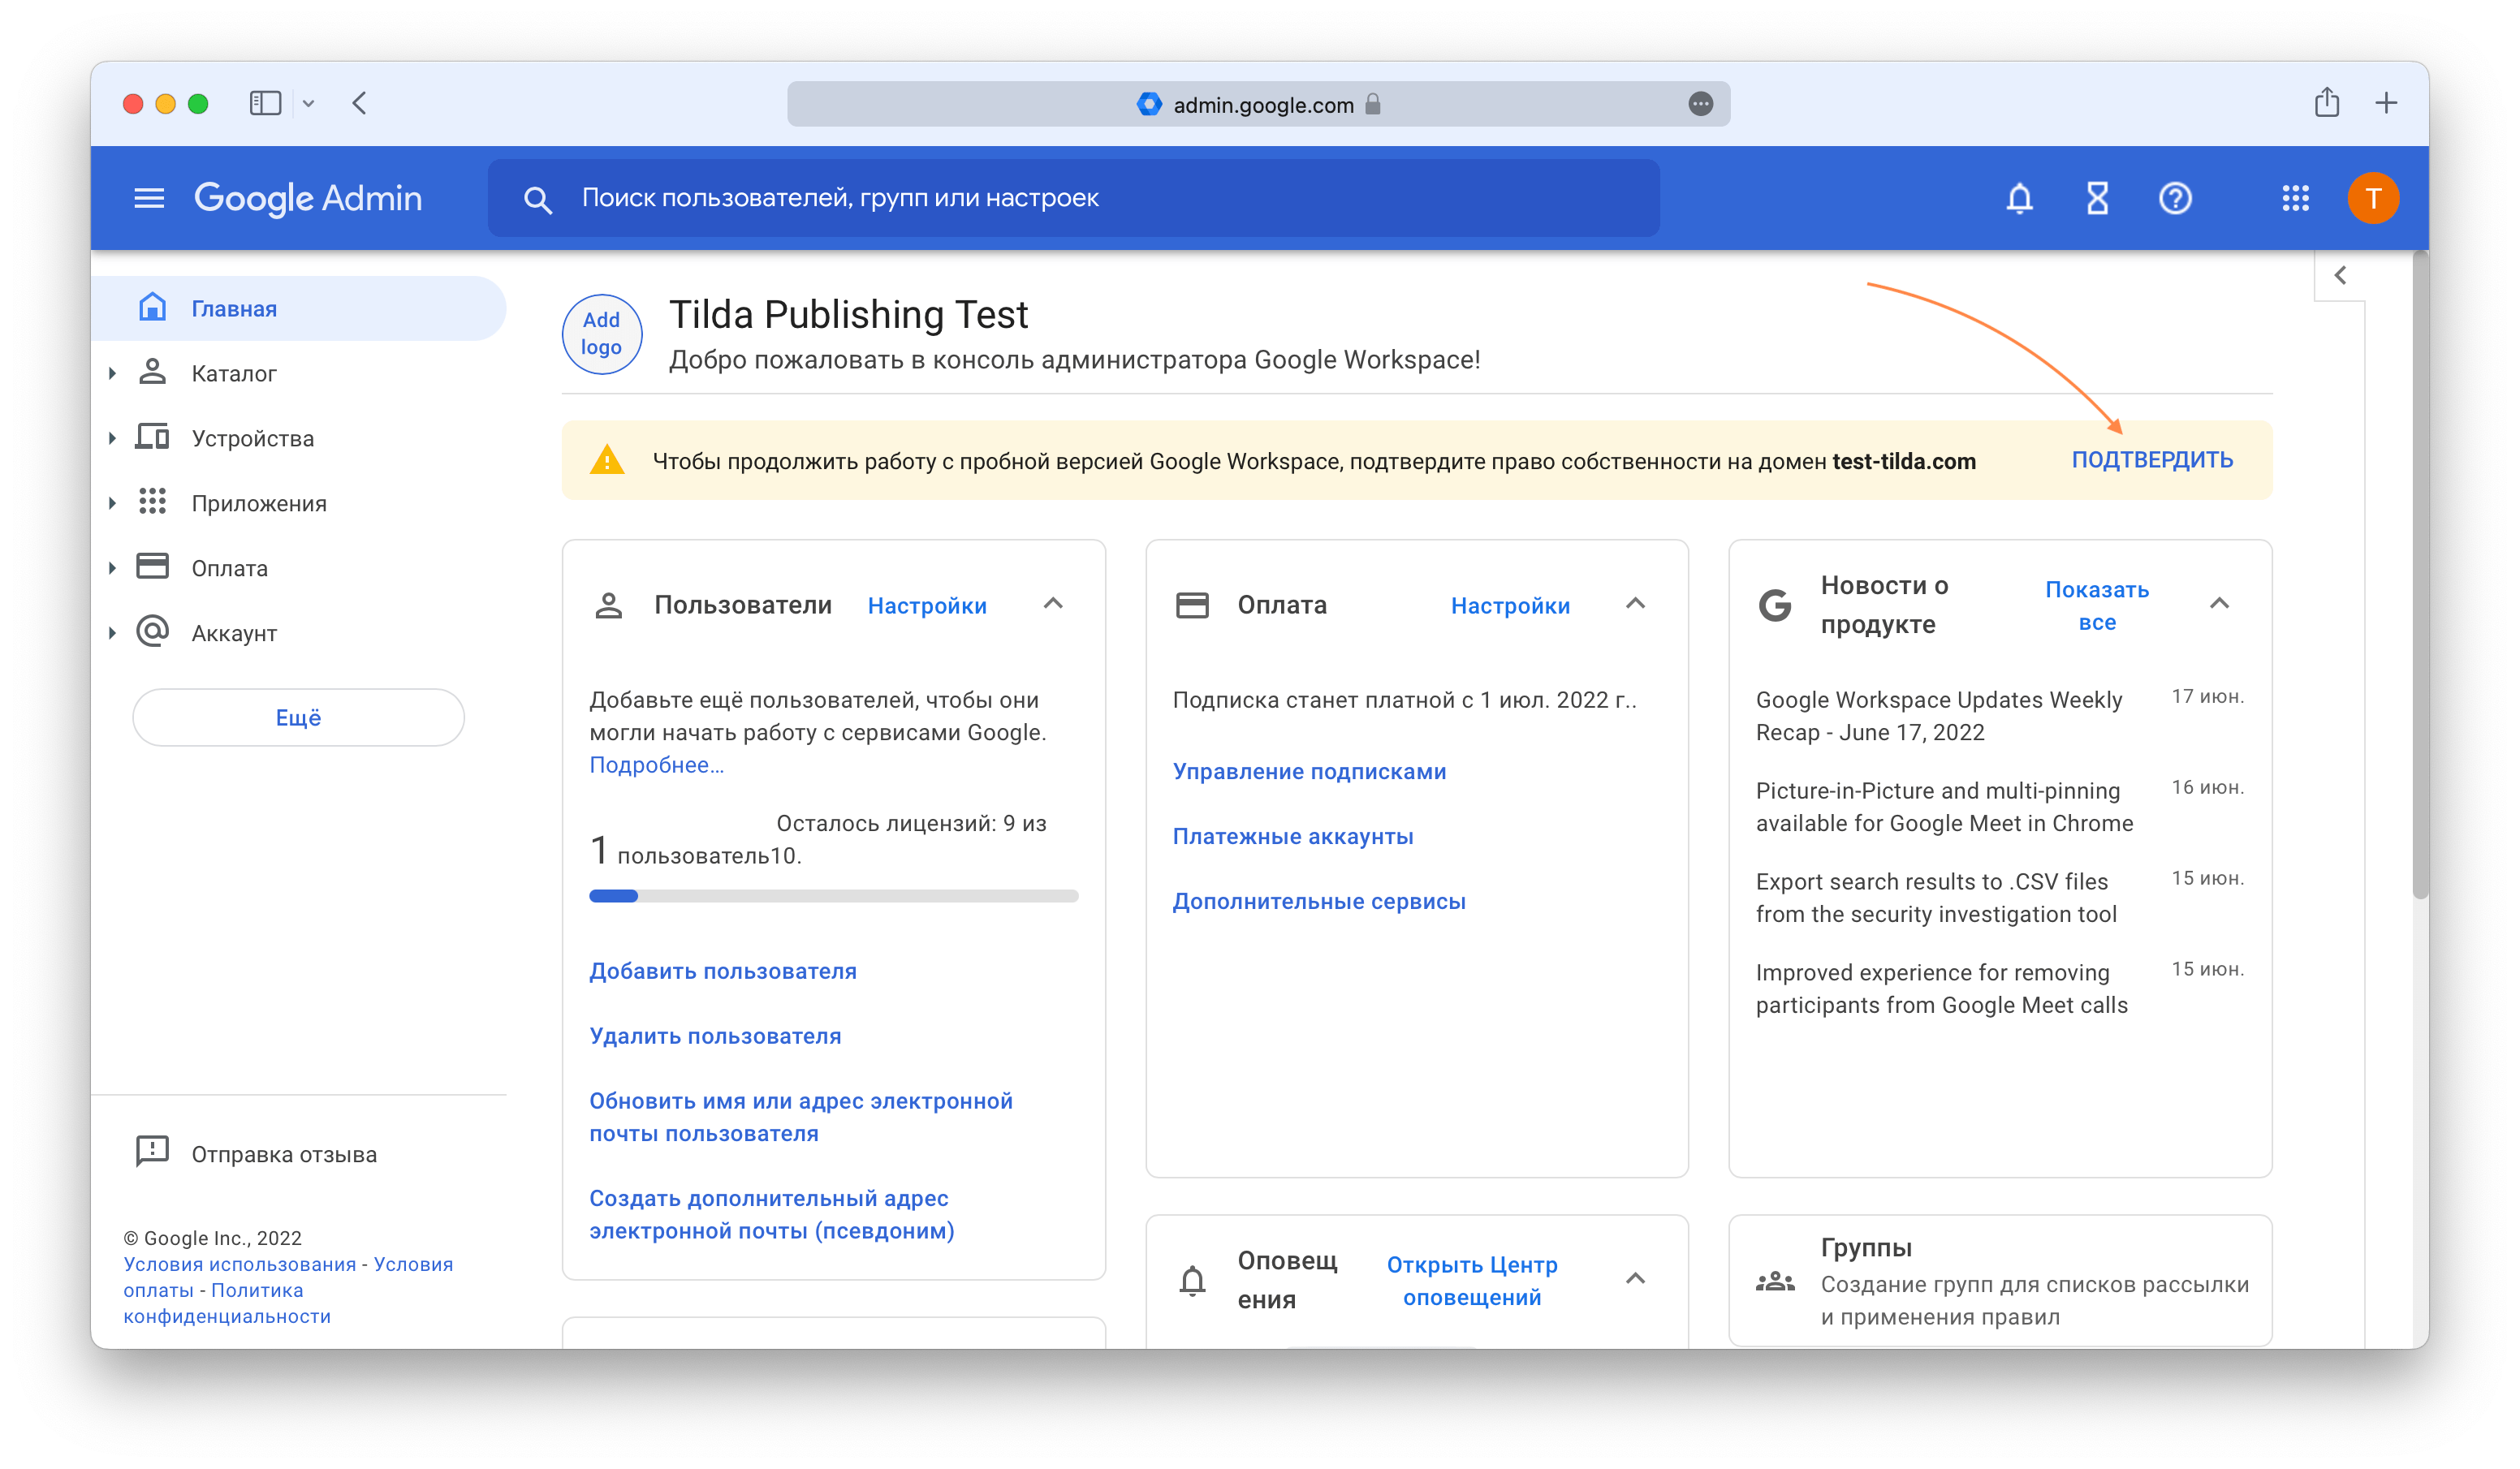The width and height of the screenshot is (2520, 1469).
Task: Collapse the Оплата card
Action: pyautogui.click(x=1635, y=603)
